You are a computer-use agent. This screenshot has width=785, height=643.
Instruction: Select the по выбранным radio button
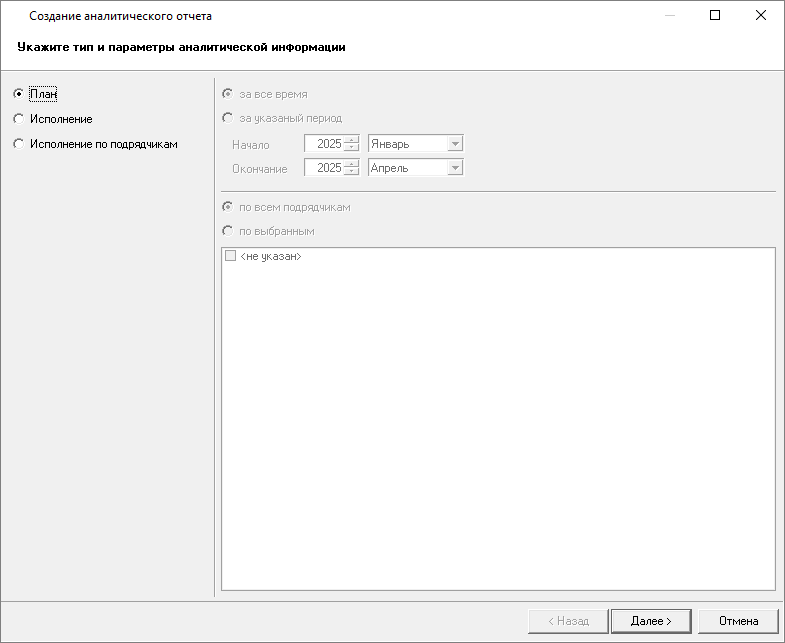228,231
